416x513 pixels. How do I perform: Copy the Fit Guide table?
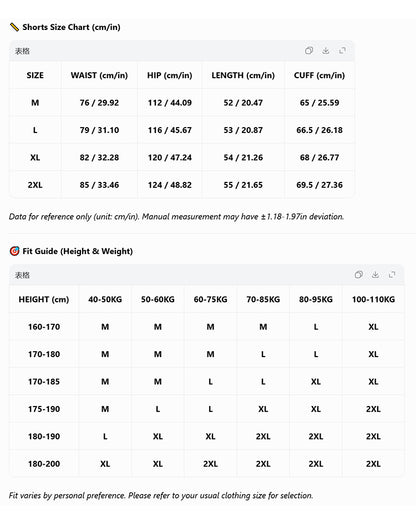point(359,275)
